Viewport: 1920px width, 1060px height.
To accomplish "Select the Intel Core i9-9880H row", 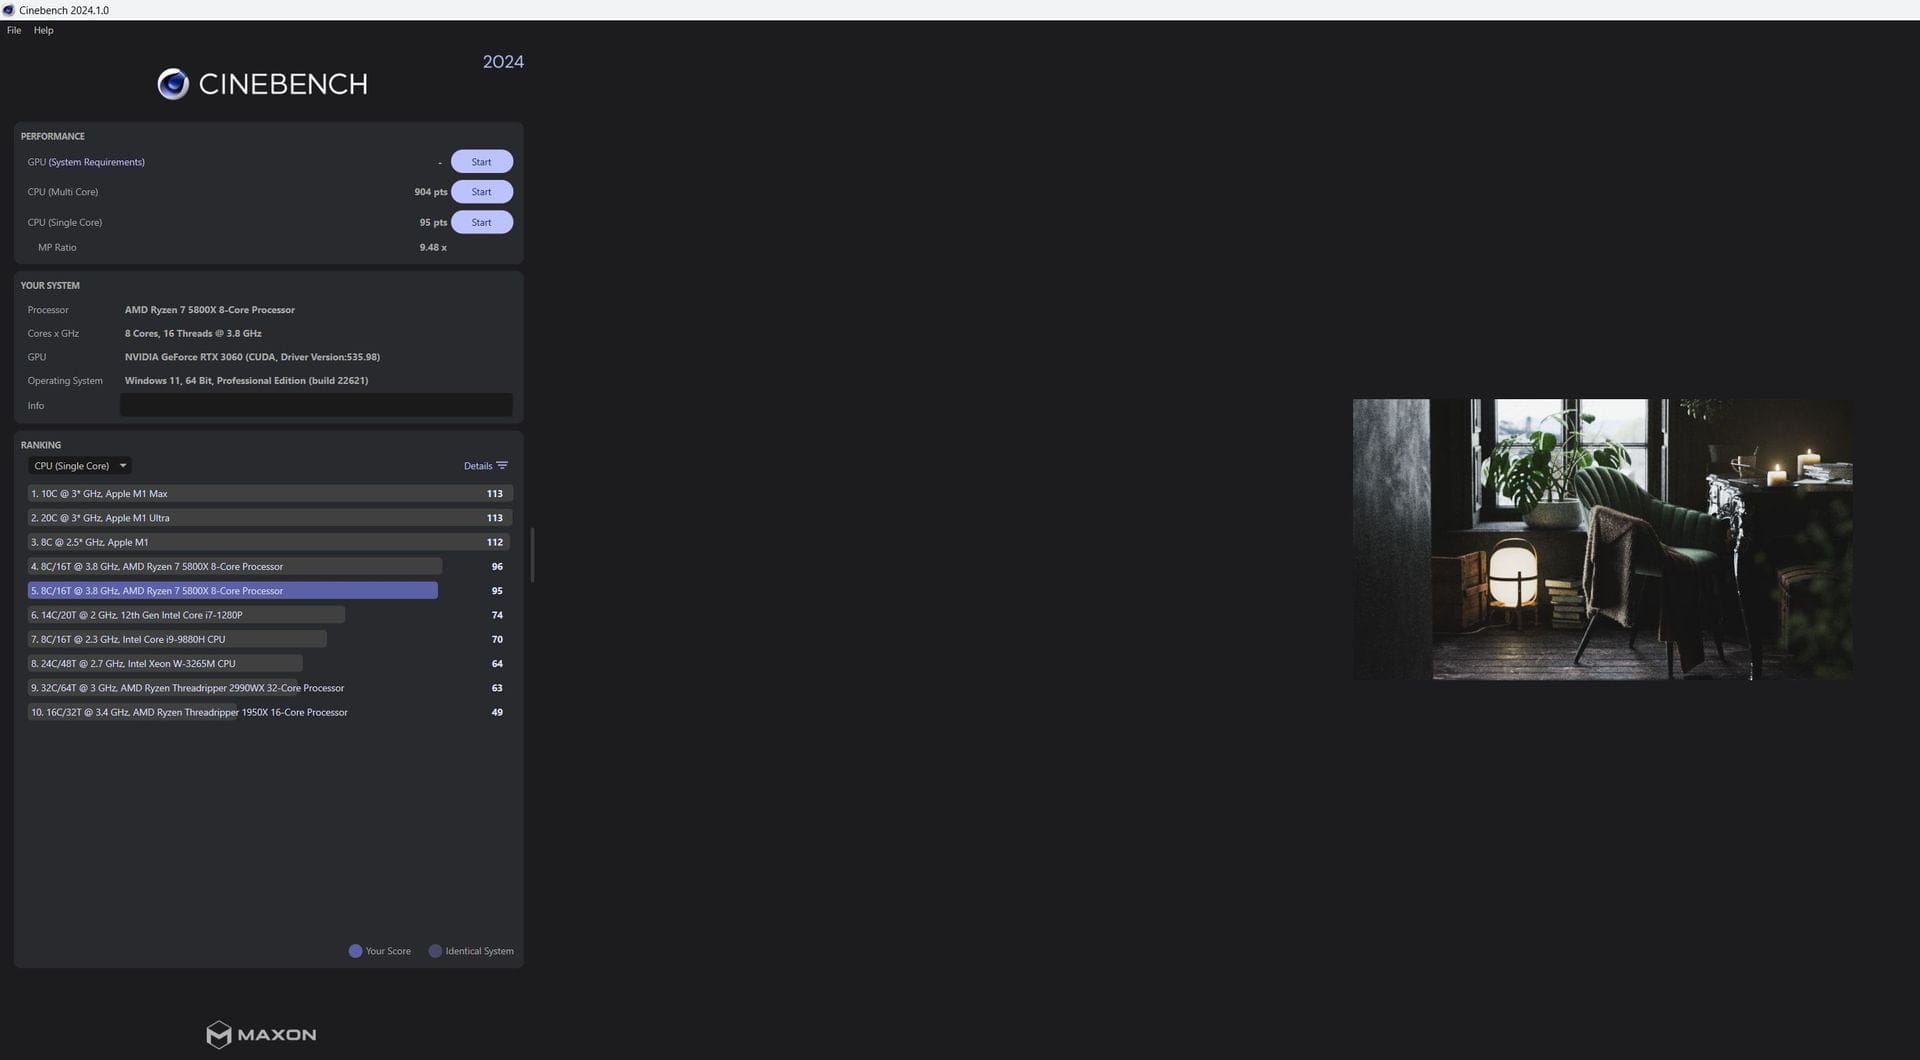I will [x=270, y=639].
